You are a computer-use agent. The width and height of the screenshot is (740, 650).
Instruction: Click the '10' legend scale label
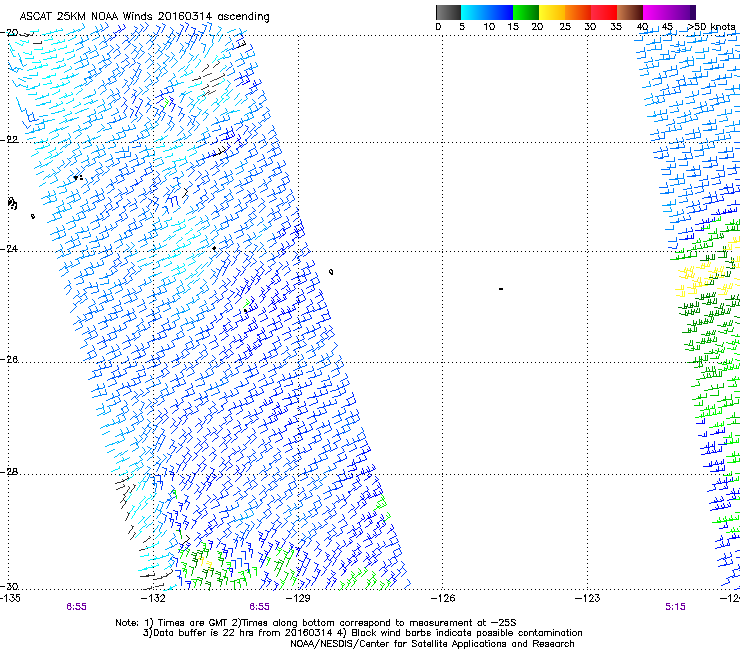[489, 27]
